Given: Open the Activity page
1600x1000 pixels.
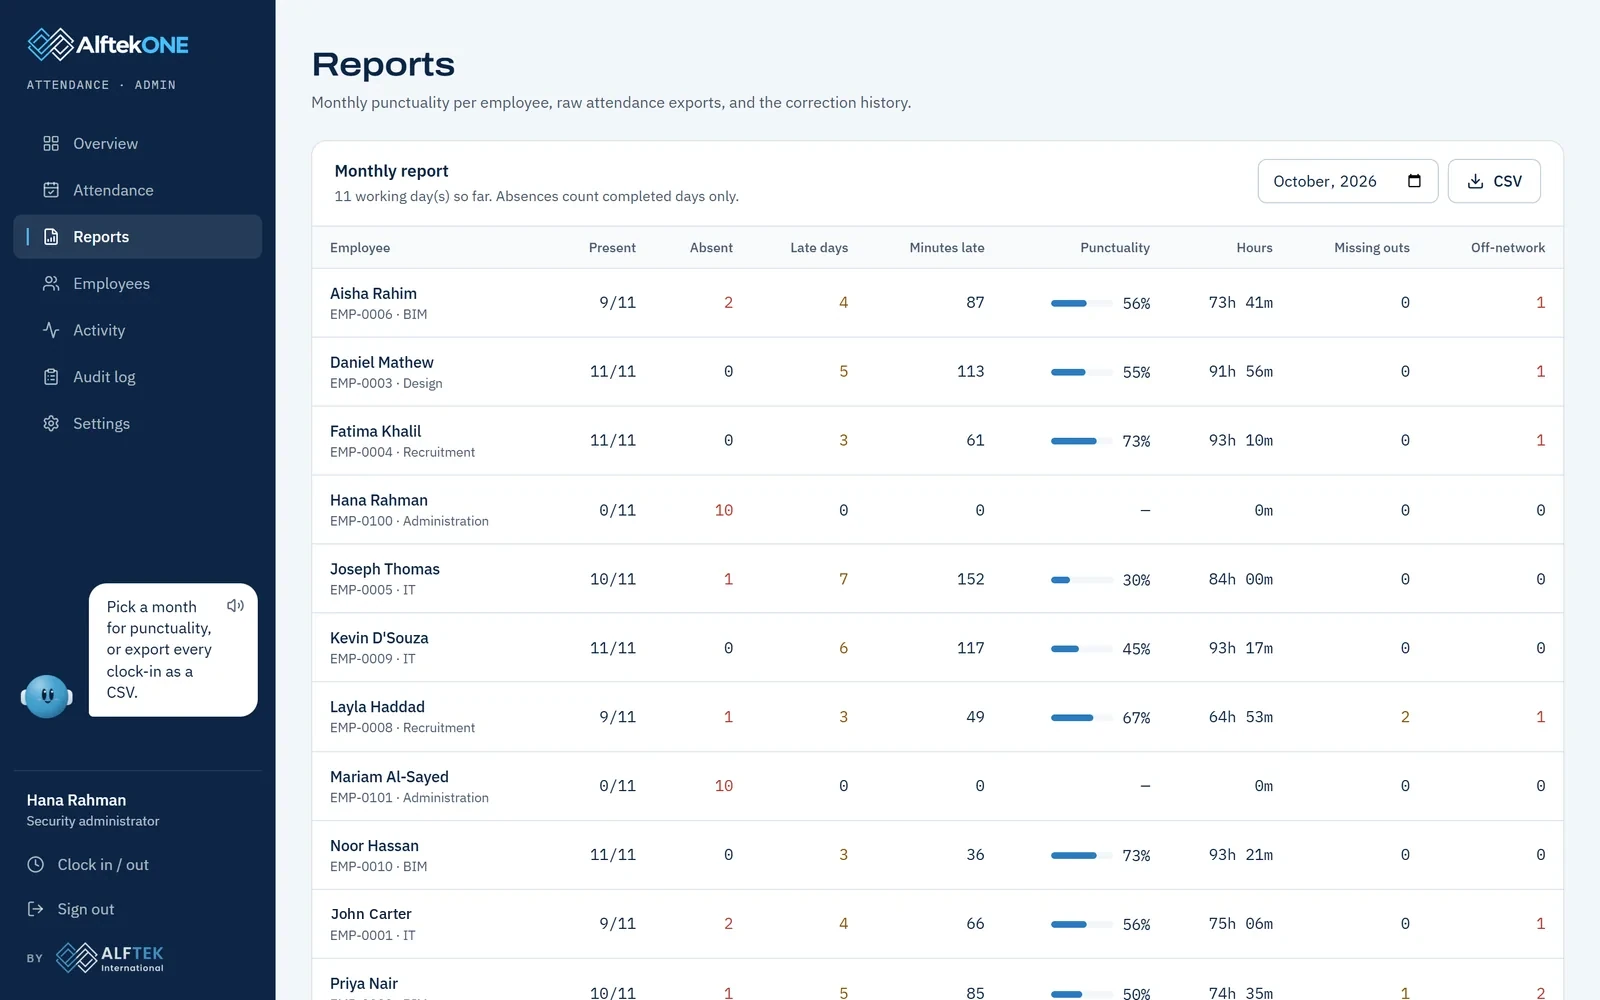Looking at the screenshot, I should pos(138,330).
